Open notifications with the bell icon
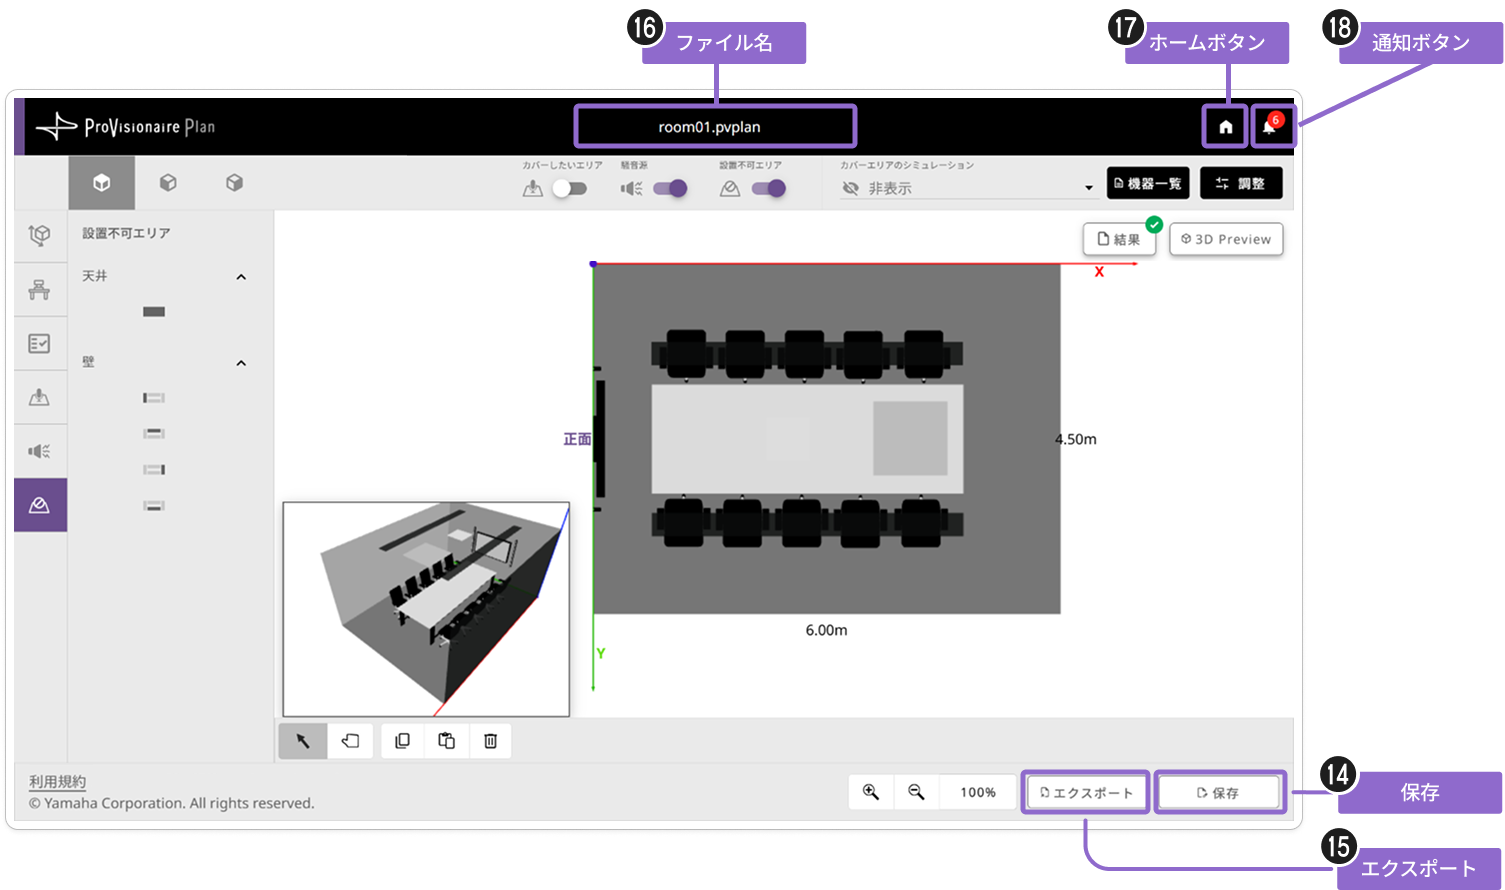This screenshot has width=1505, height=890. pos(1270,127)
